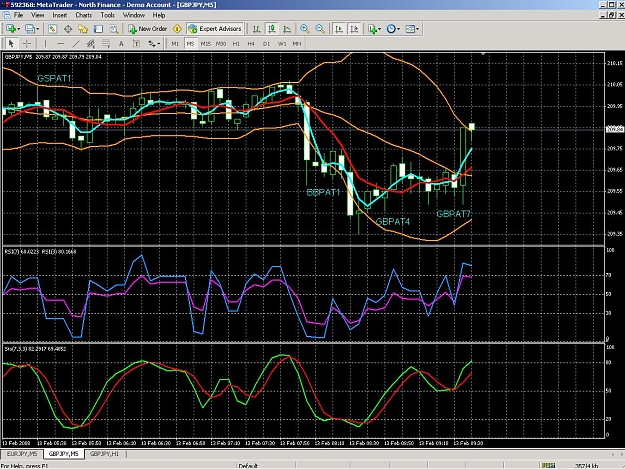Switch to the candlestick chart type
625x469 pixels.
(x=272, y=29)
